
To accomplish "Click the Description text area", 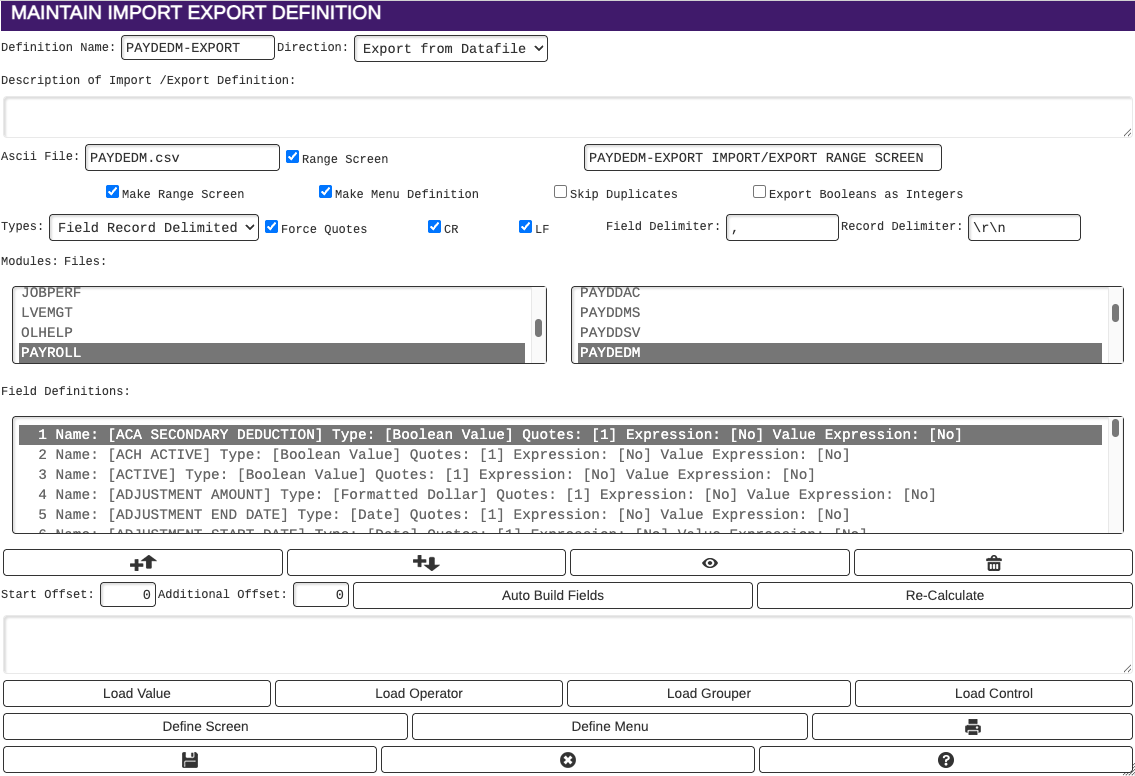I will [x=568, y=117].
